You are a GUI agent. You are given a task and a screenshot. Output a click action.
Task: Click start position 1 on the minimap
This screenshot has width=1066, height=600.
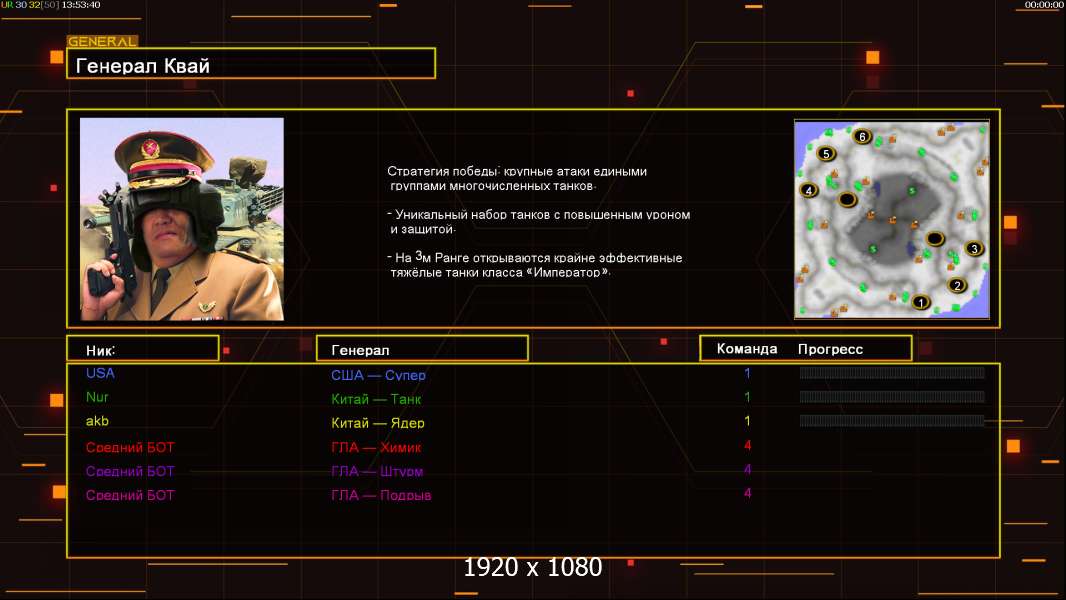pos(921,302)
